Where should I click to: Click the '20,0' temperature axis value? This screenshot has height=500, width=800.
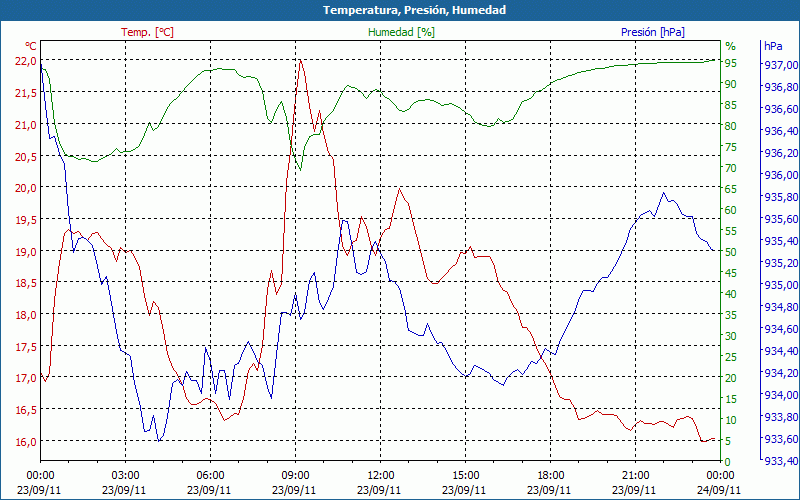(26, 188)
